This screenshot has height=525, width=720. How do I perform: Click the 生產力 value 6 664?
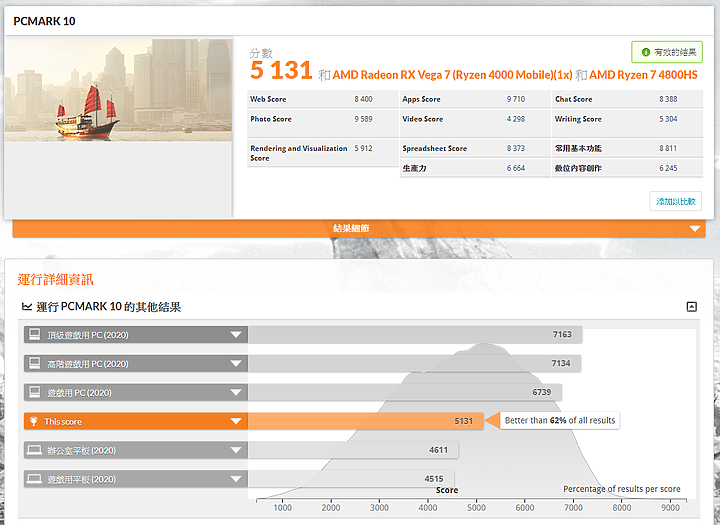(x=516, y=168)
